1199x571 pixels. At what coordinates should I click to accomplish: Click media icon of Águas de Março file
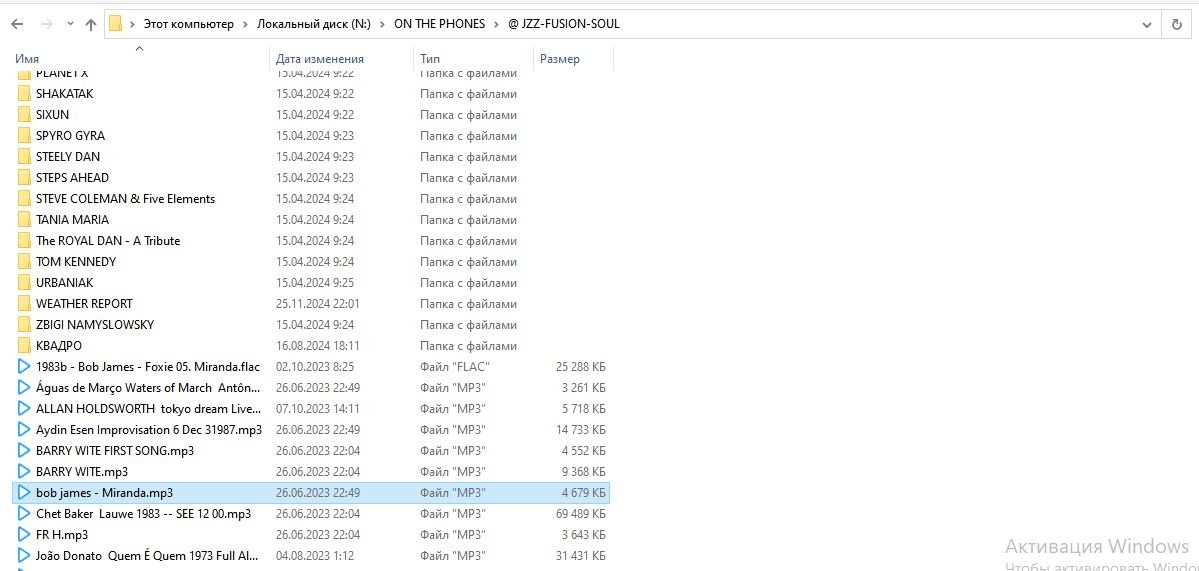coord(24,388)
